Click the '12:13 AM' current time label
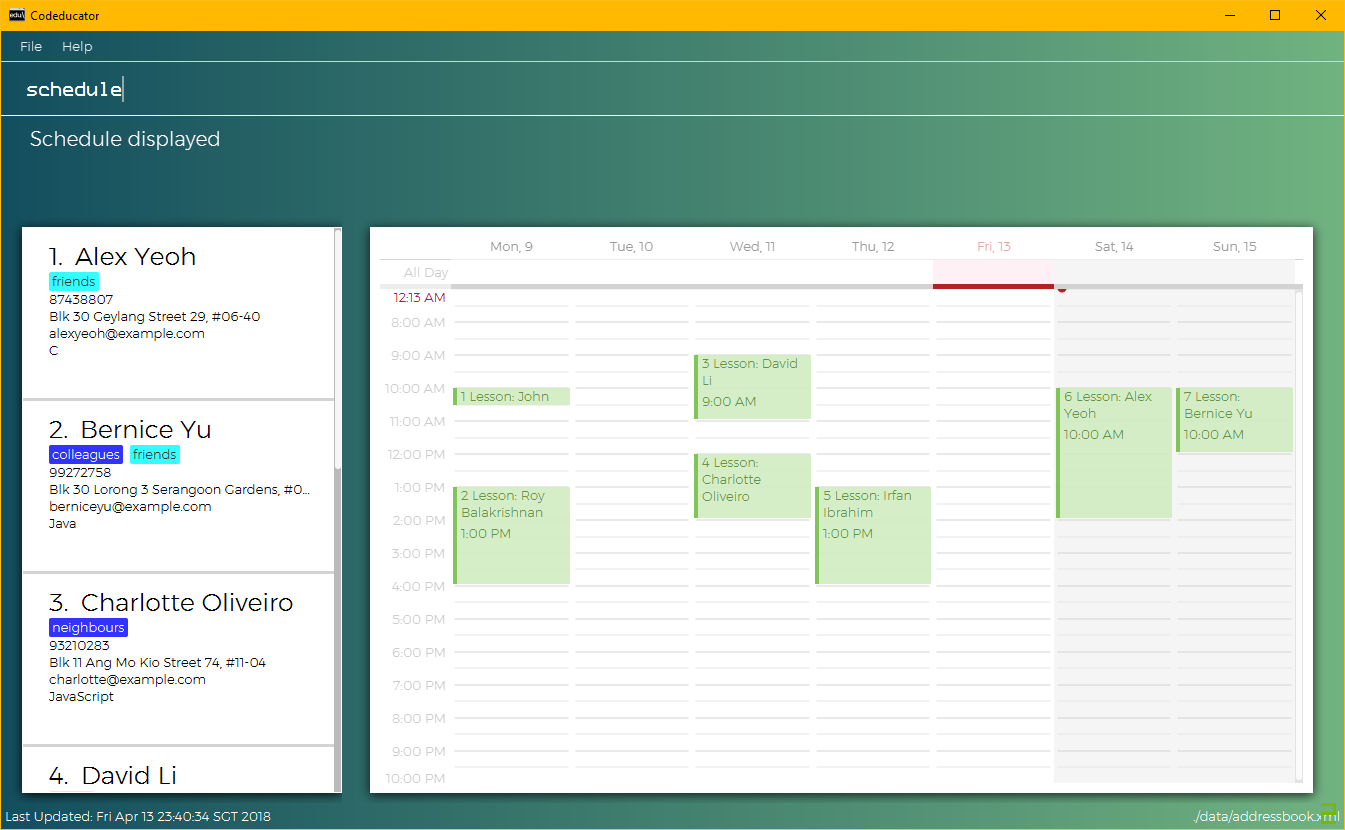 (x=419, y=298)
